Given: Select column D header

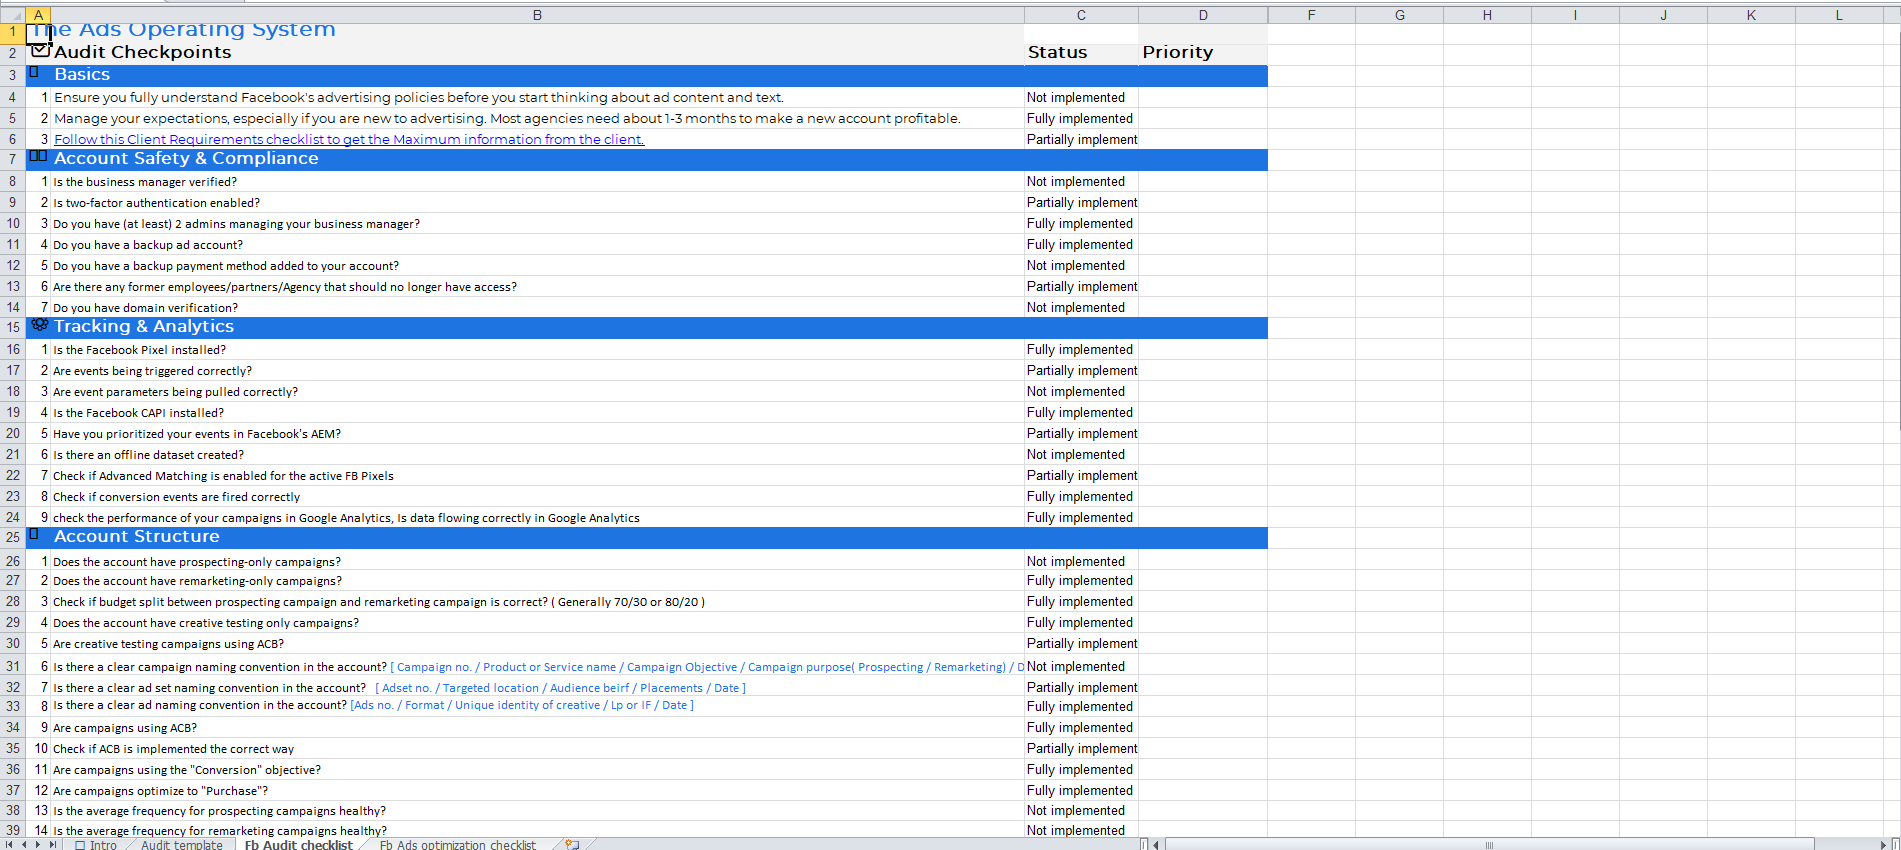Looking at the screenshot, I should pyautogui.click(x=1203, y=15).
